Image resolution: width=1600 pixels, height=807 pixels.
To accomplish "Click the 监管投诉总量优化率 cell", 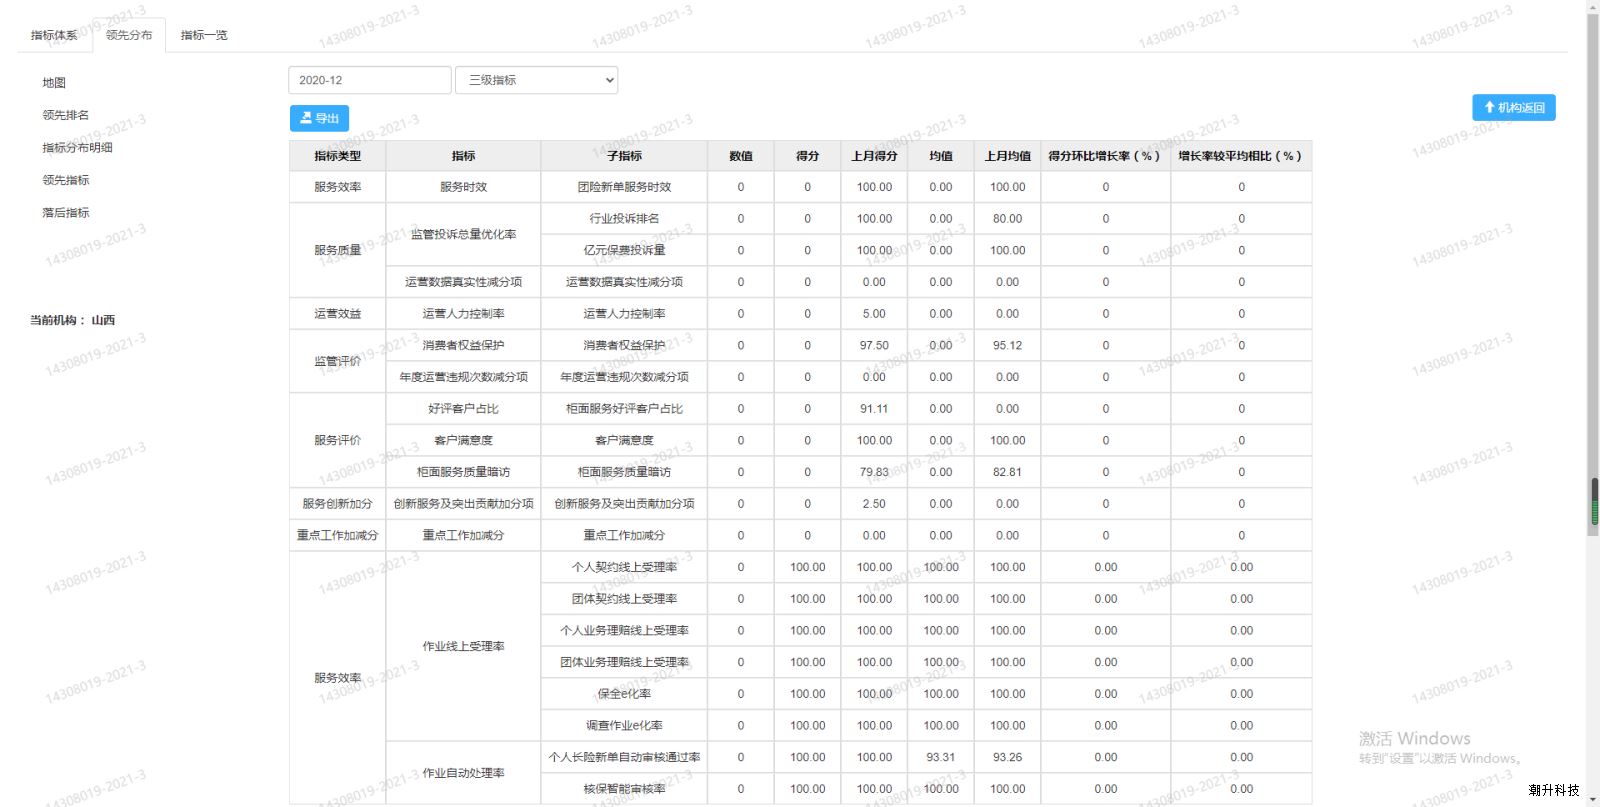I will pos(463,235).
